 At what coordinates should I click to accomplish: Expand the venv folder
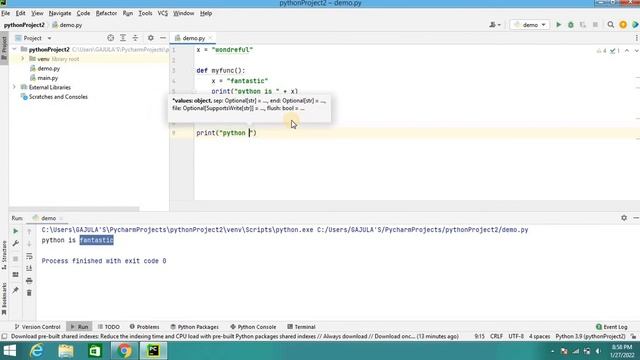(x=23, y=59)
